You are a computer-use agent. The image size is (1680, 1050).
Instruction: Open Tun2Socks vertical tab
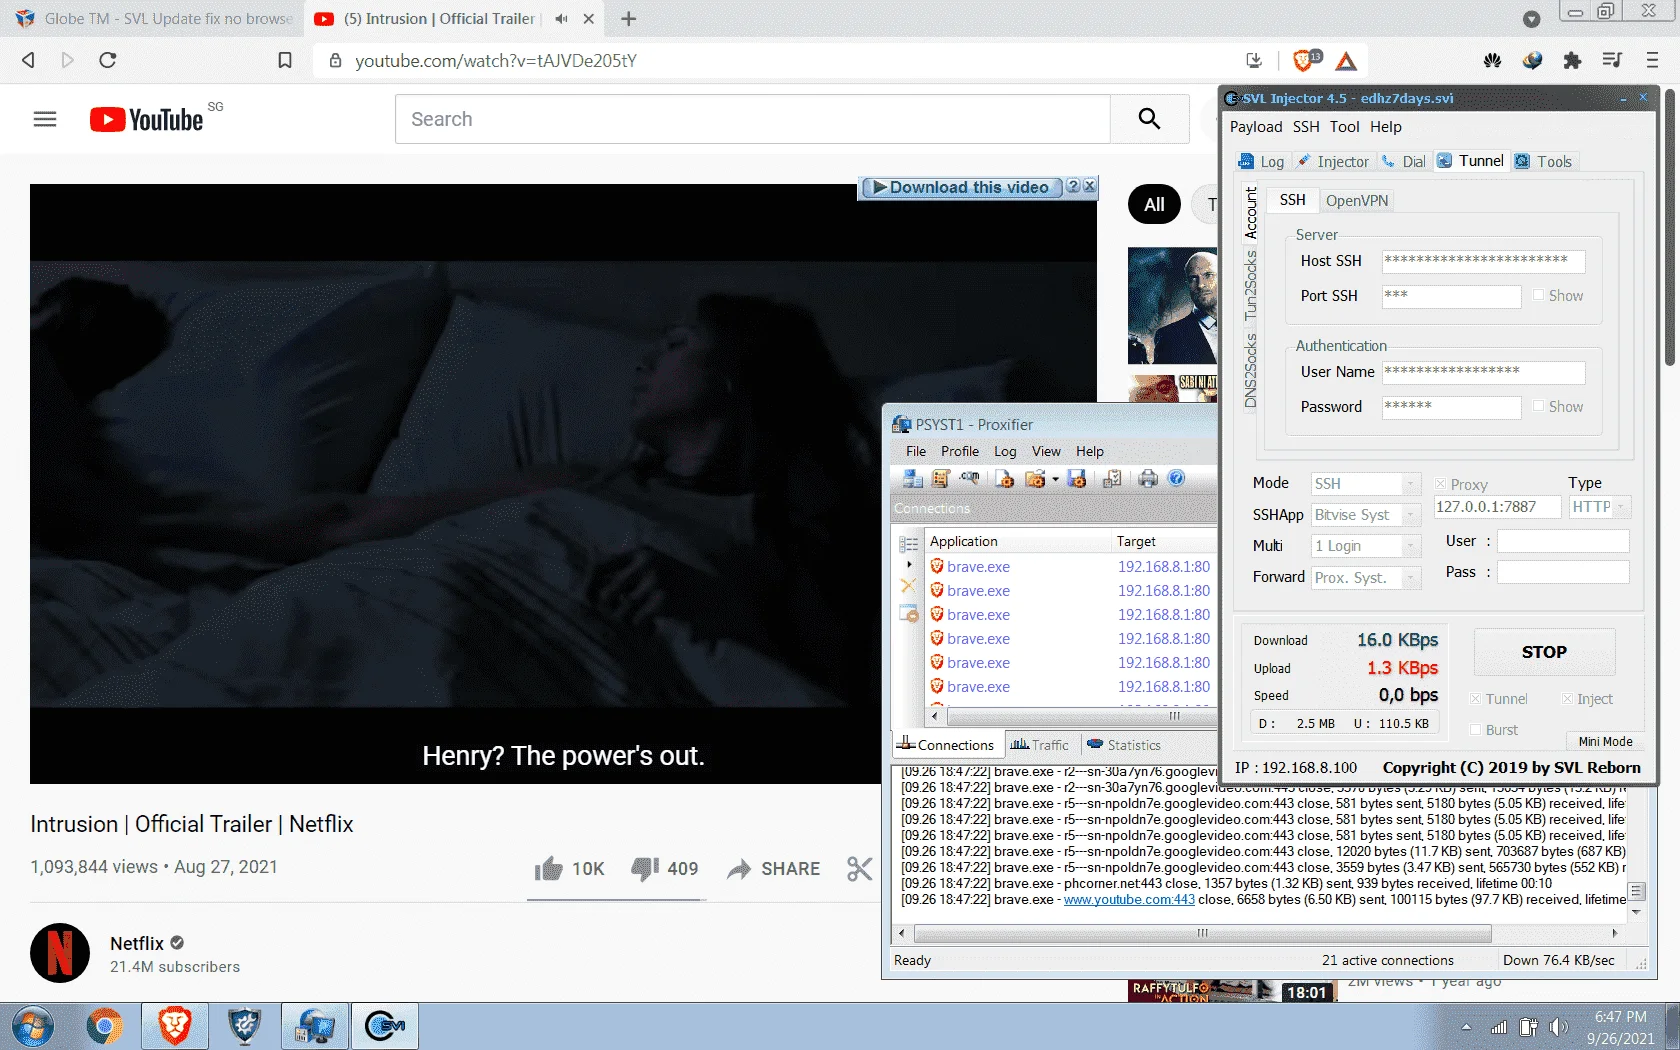point(1250,286)
